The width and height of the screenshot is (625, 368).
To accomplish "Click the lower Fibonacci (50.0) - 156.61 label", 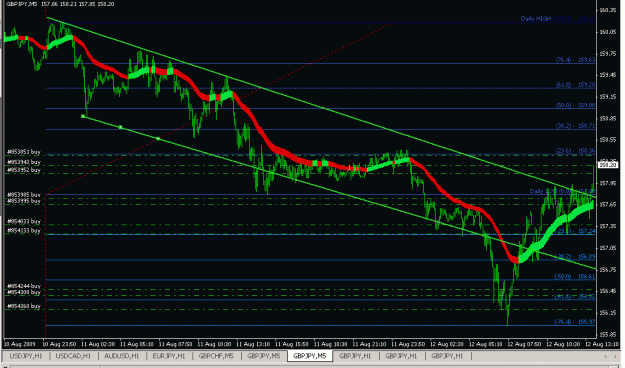I will tap(576, 277).
